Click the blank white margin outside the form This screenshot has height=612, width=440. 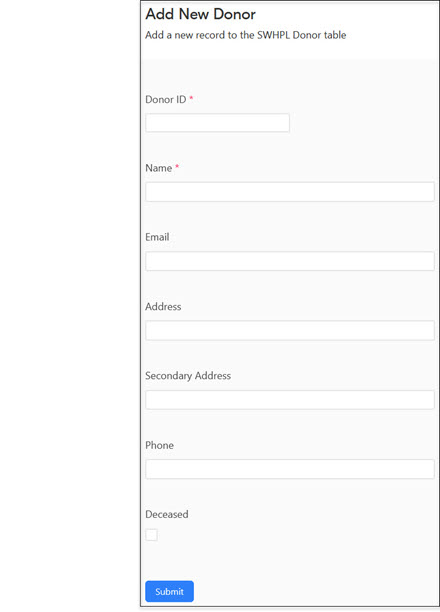(69, 306)
